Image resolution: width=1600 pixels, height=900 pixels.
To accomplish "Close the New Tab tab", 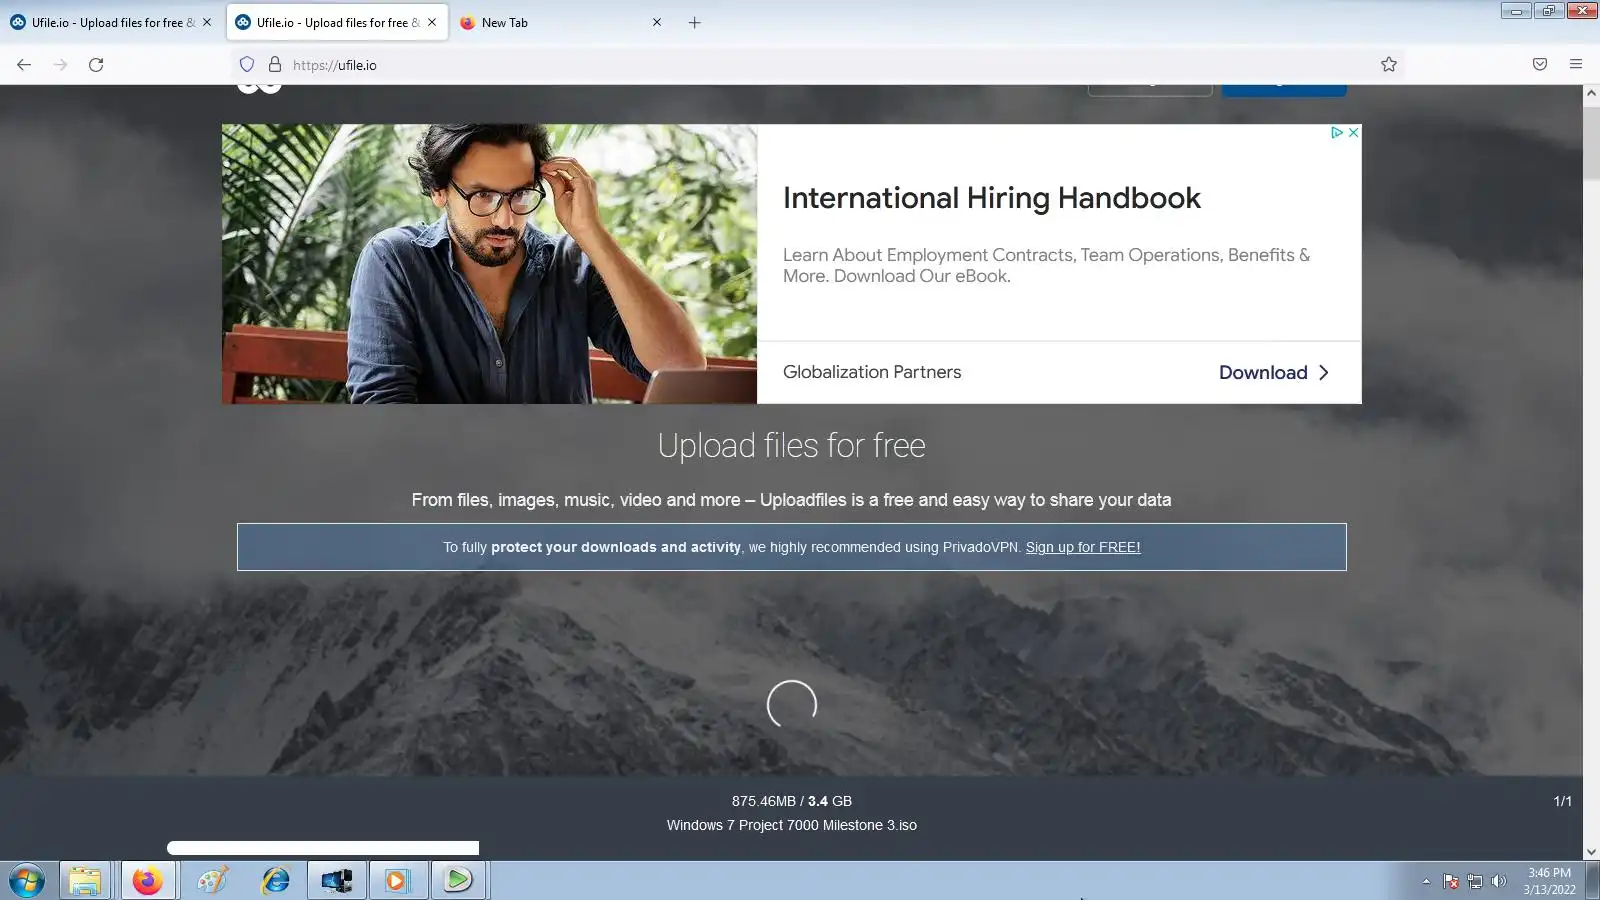I will pos(657,22).
